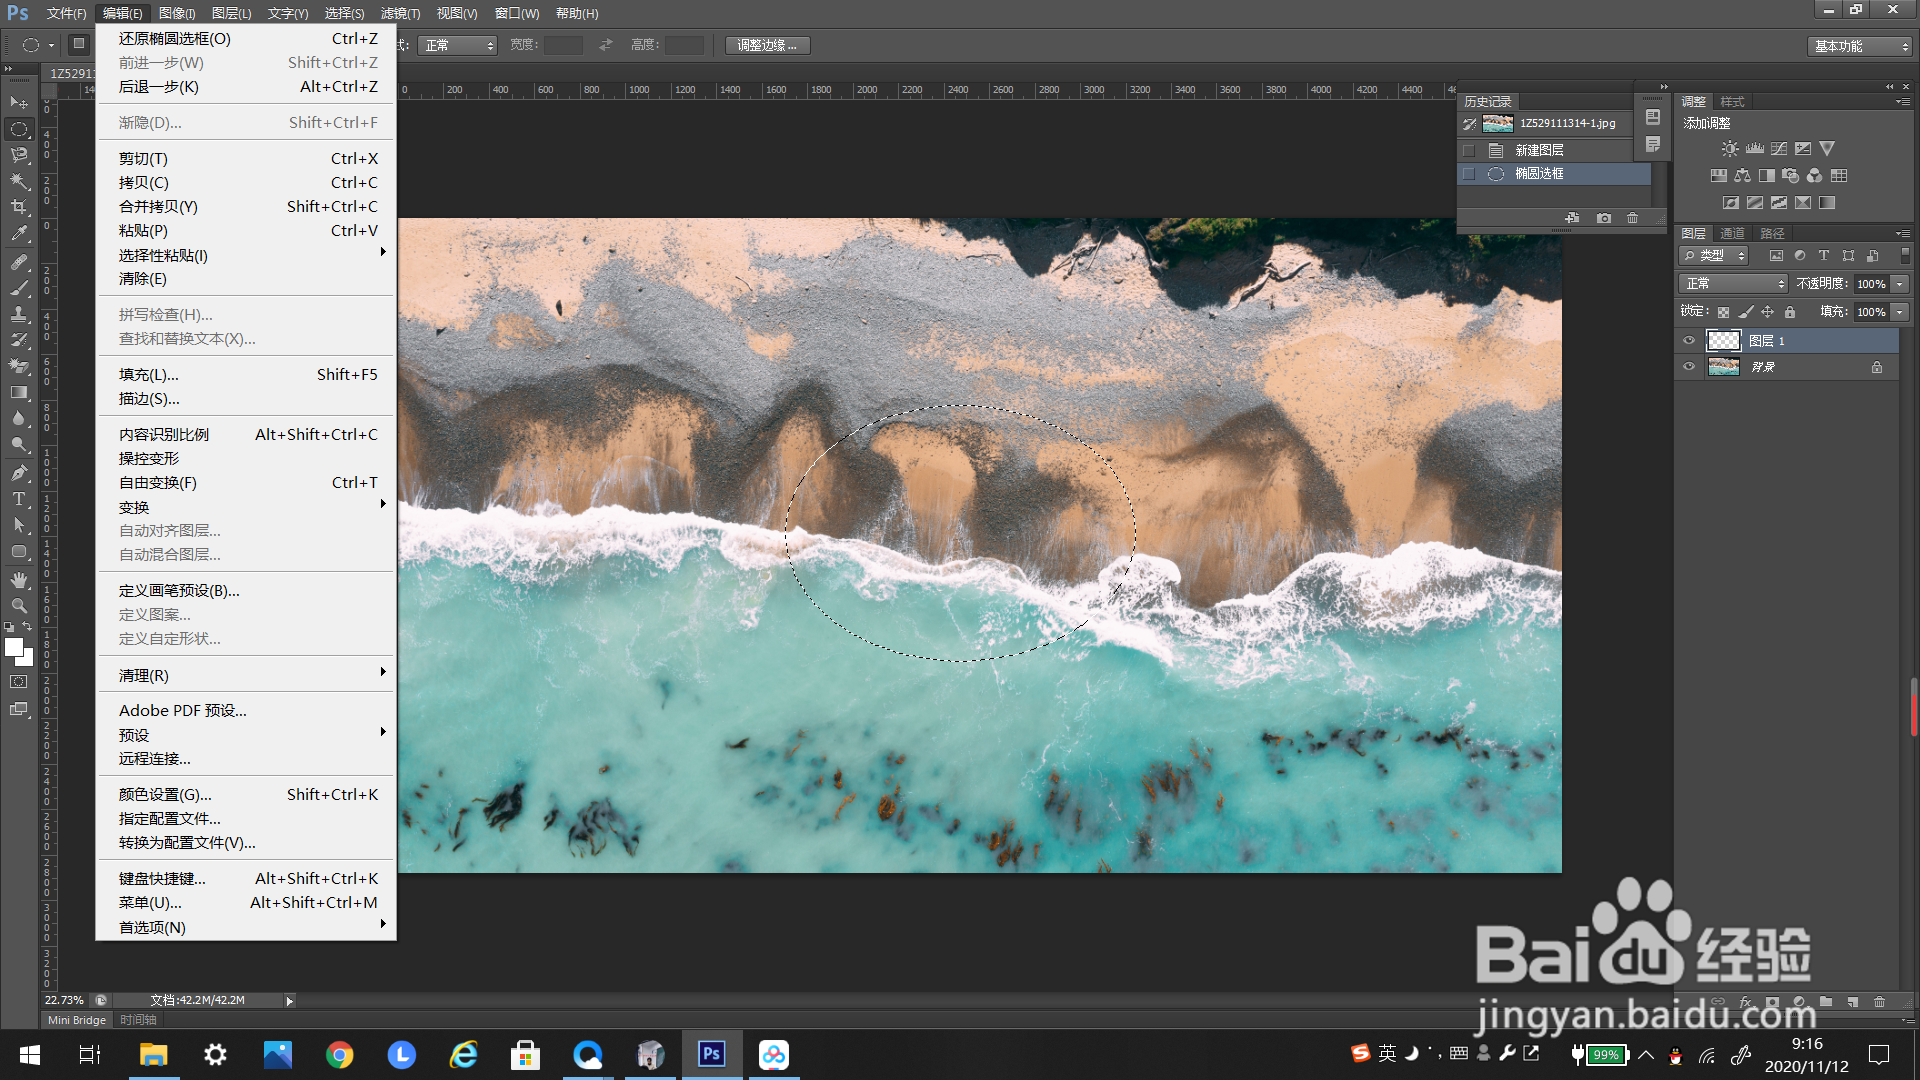Viewport: 1920px width, 1080px height.
Task: Click 填充(L)... menu entry
Action: (149, 374)
